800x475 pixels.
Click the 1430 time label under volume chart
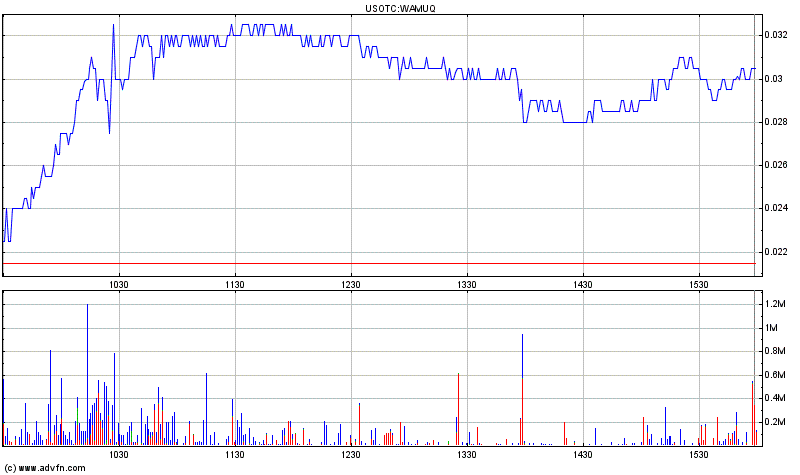(582, 455)
